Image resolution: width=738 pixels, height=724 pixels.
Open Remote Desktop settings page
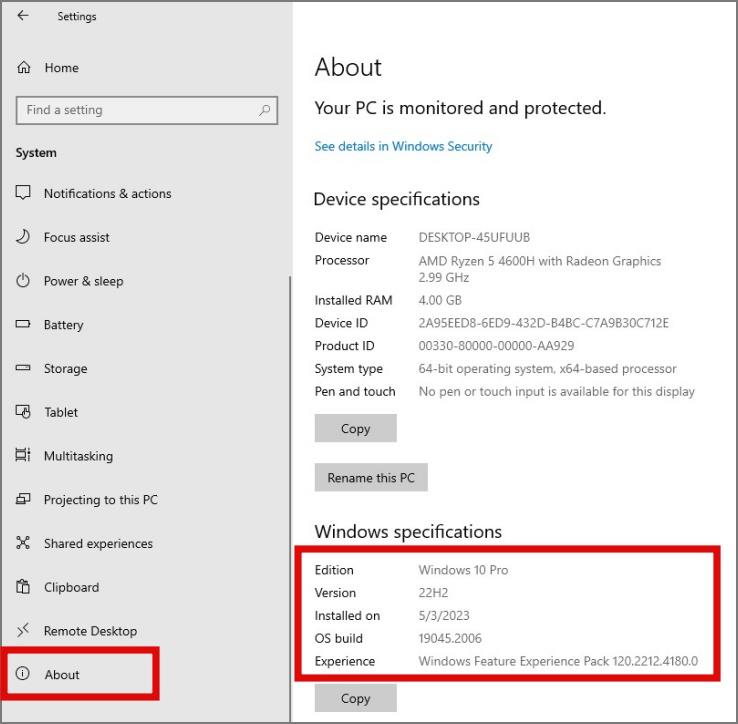coord(90,631)
